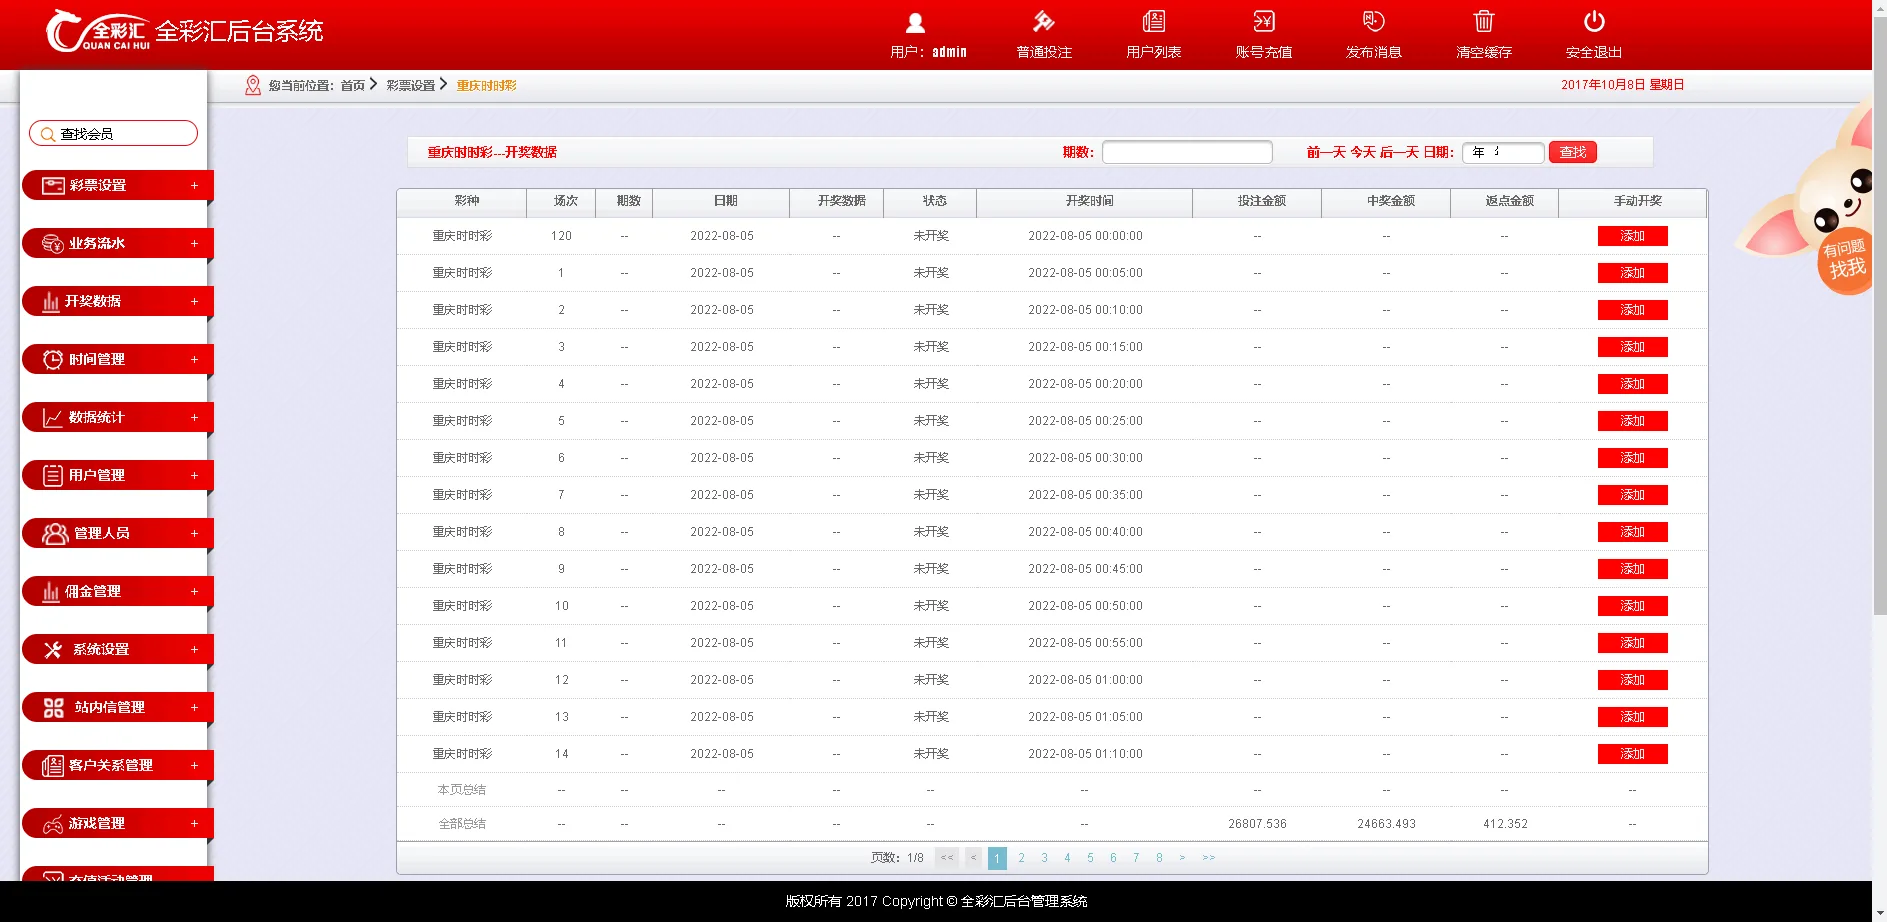Expand 数据统计 with its plus sign
Viewport: 1887px width, 922px height.
pos(194,417)
